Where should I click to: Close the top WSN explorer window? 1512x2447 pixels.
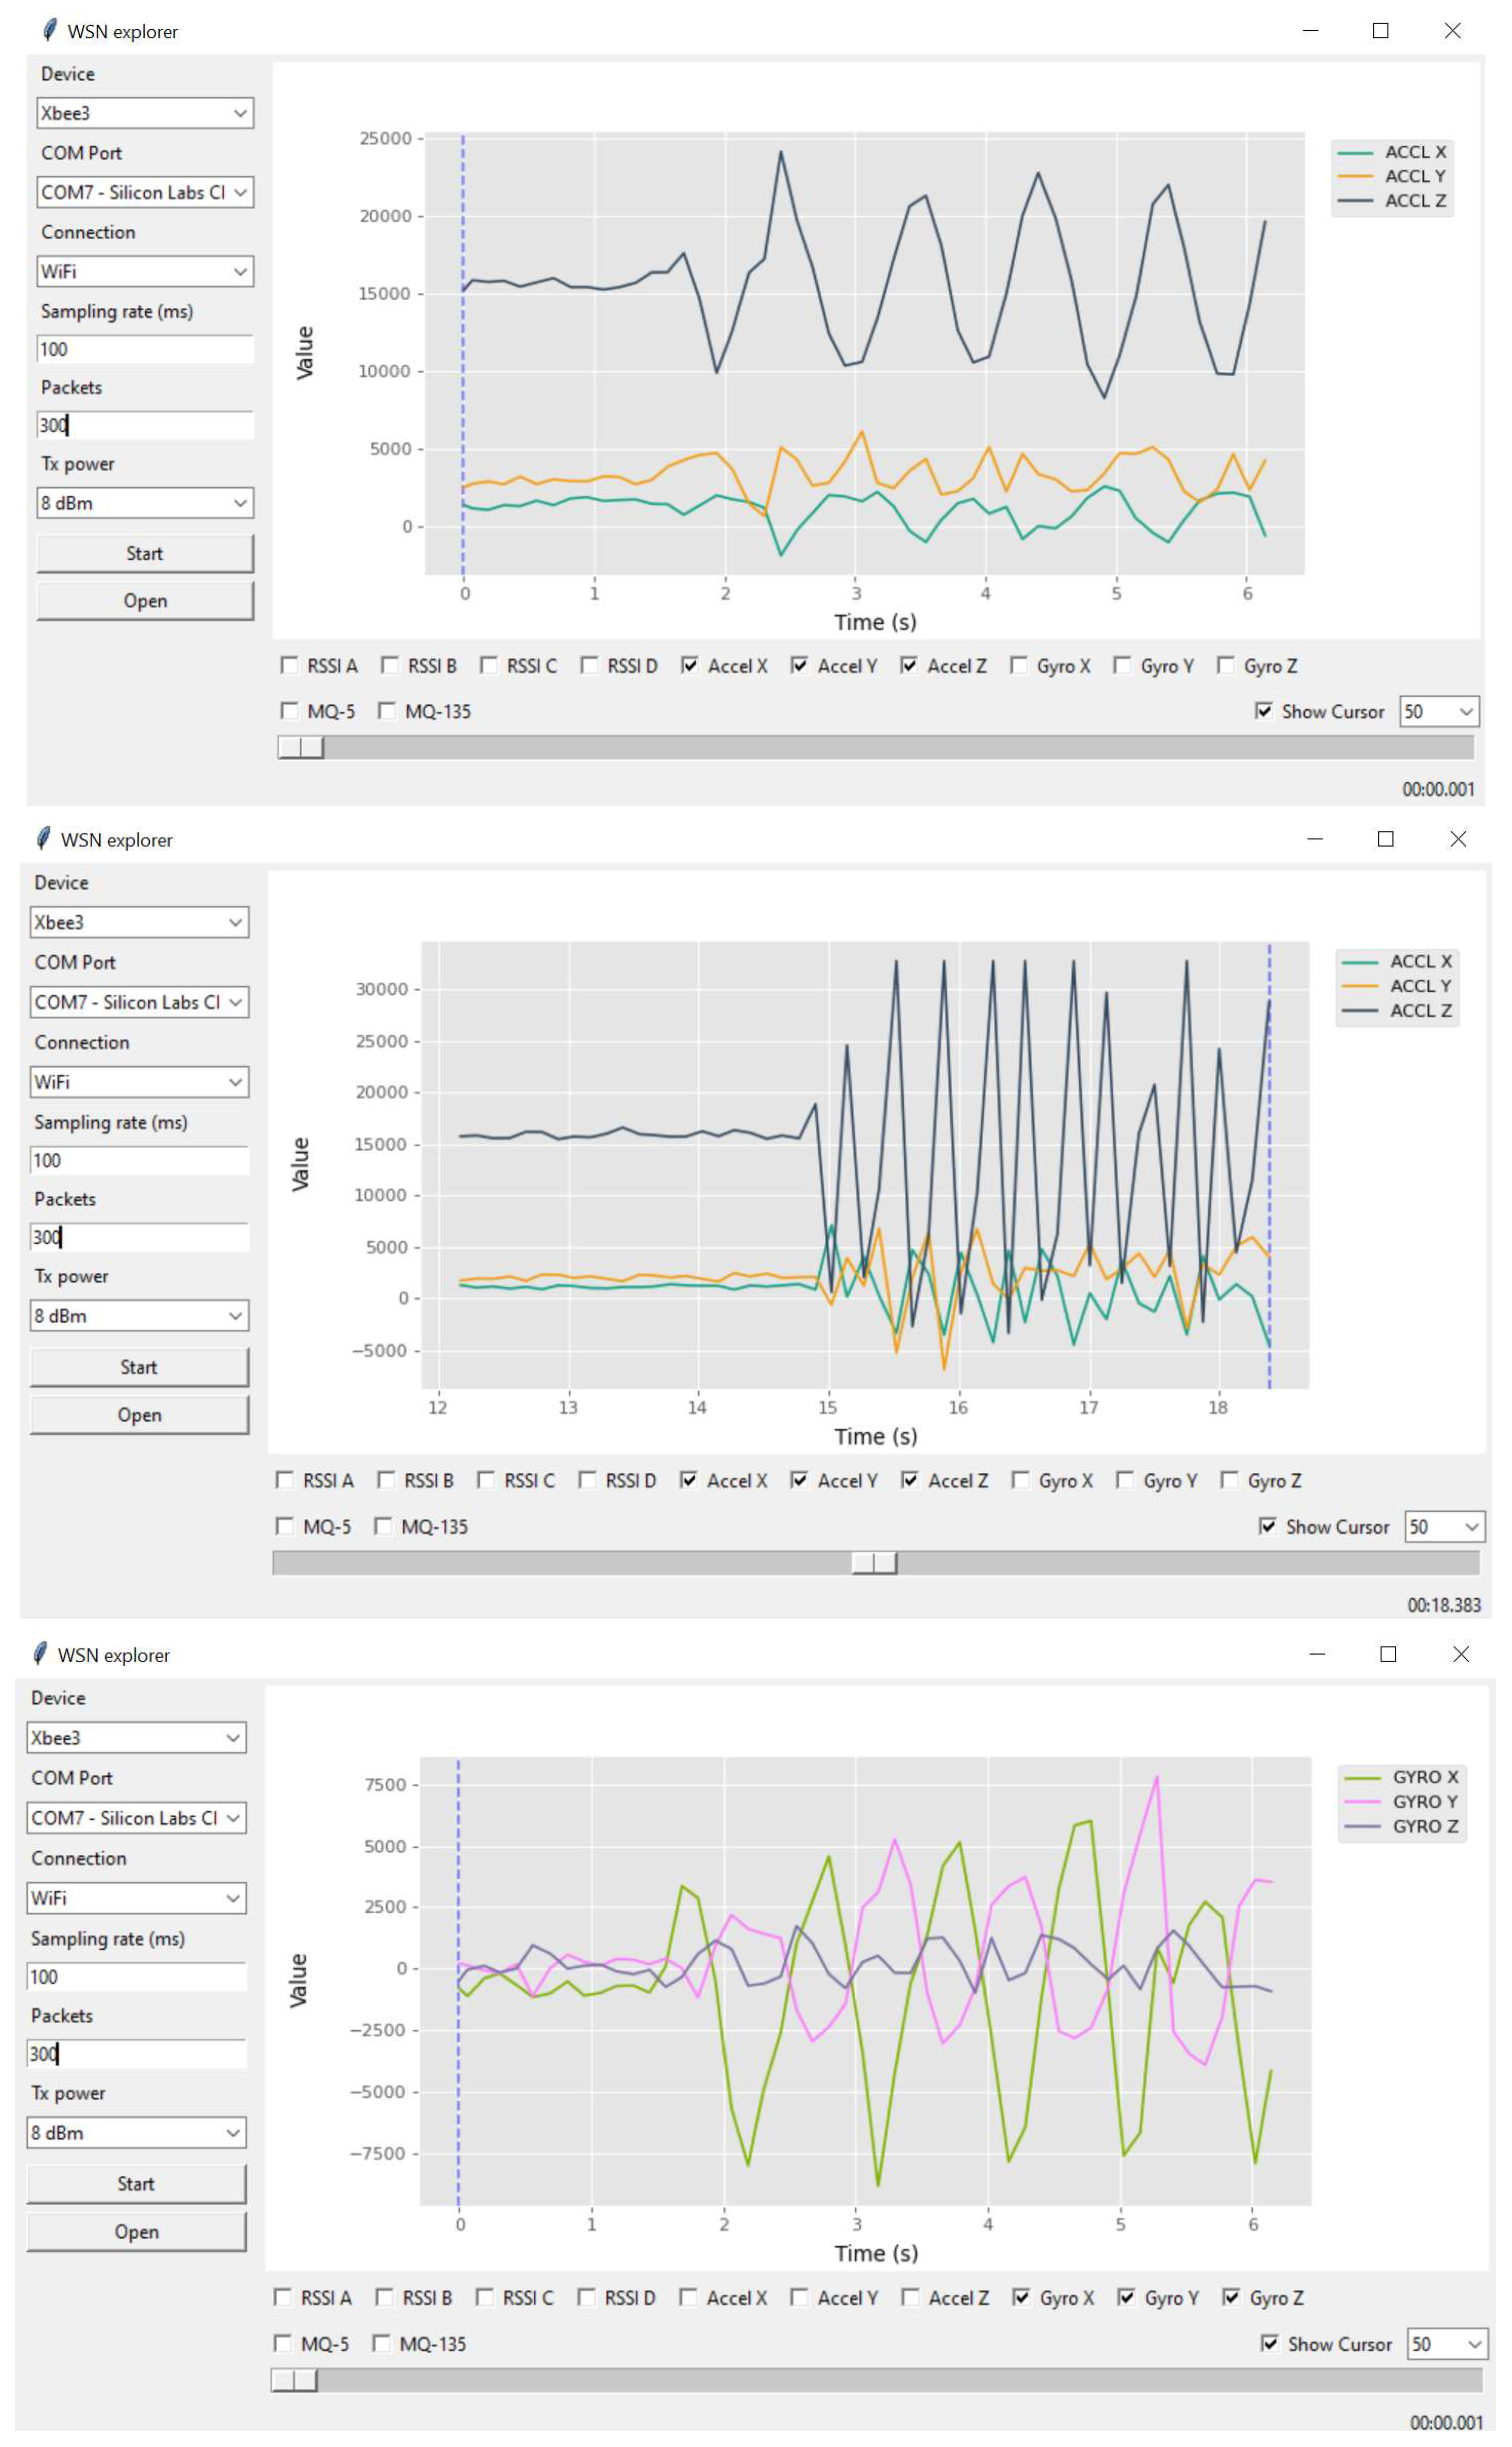(x=1452, y=31)
